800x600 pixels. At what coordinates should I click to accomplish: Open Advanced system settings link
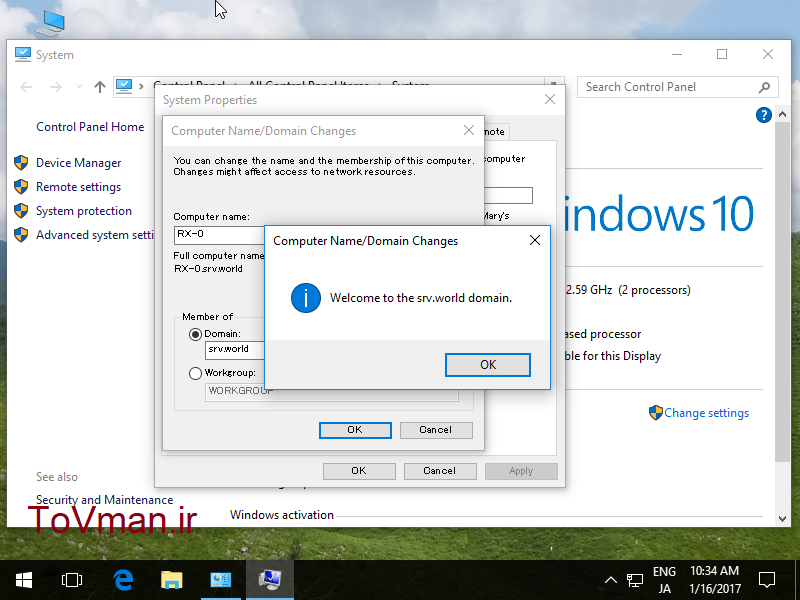click(95, 235)
